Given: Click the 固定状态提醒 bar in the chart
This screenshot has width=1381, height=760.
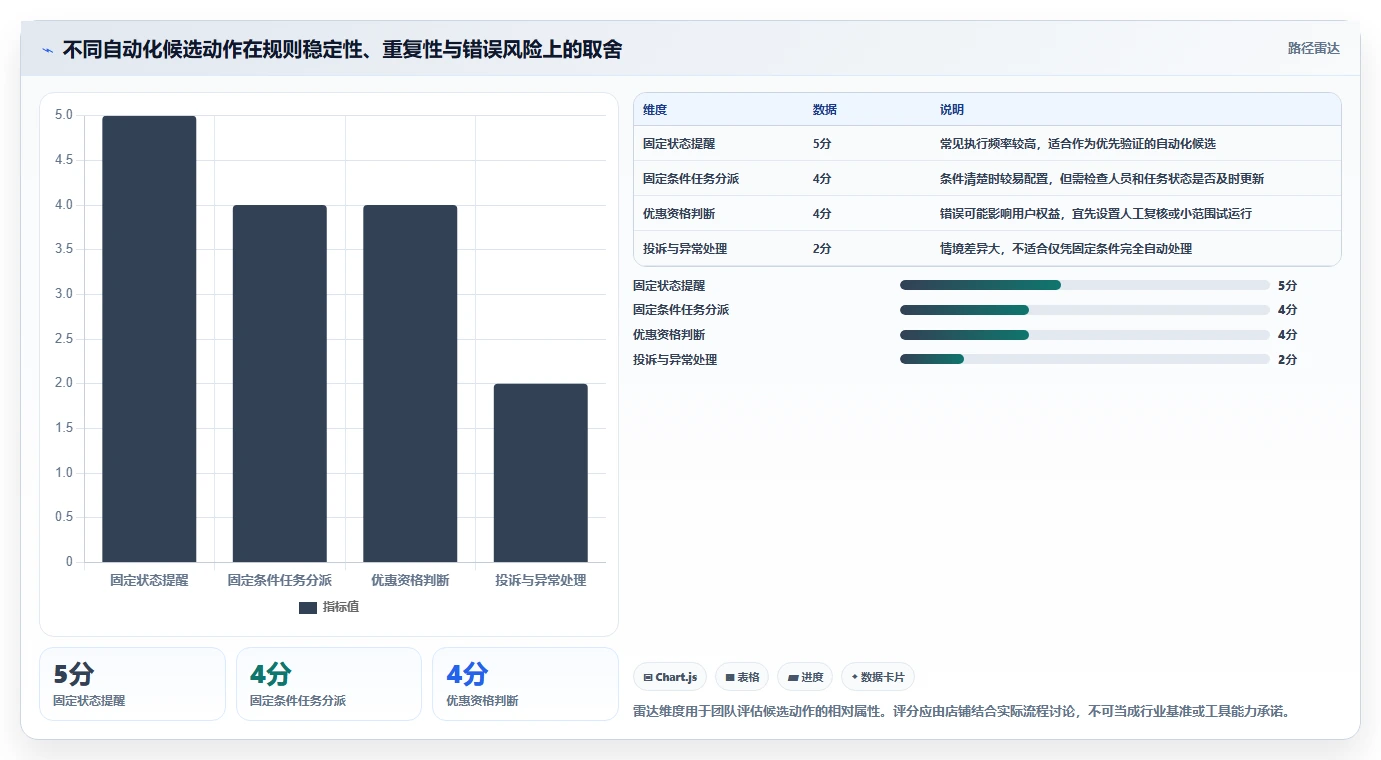Looking at the screenshot, I should (149, 339).
